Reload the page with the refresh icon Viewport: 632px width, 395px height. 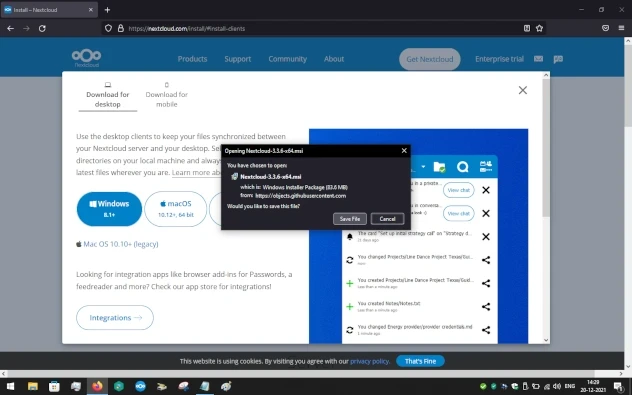[x=42, y=28]
